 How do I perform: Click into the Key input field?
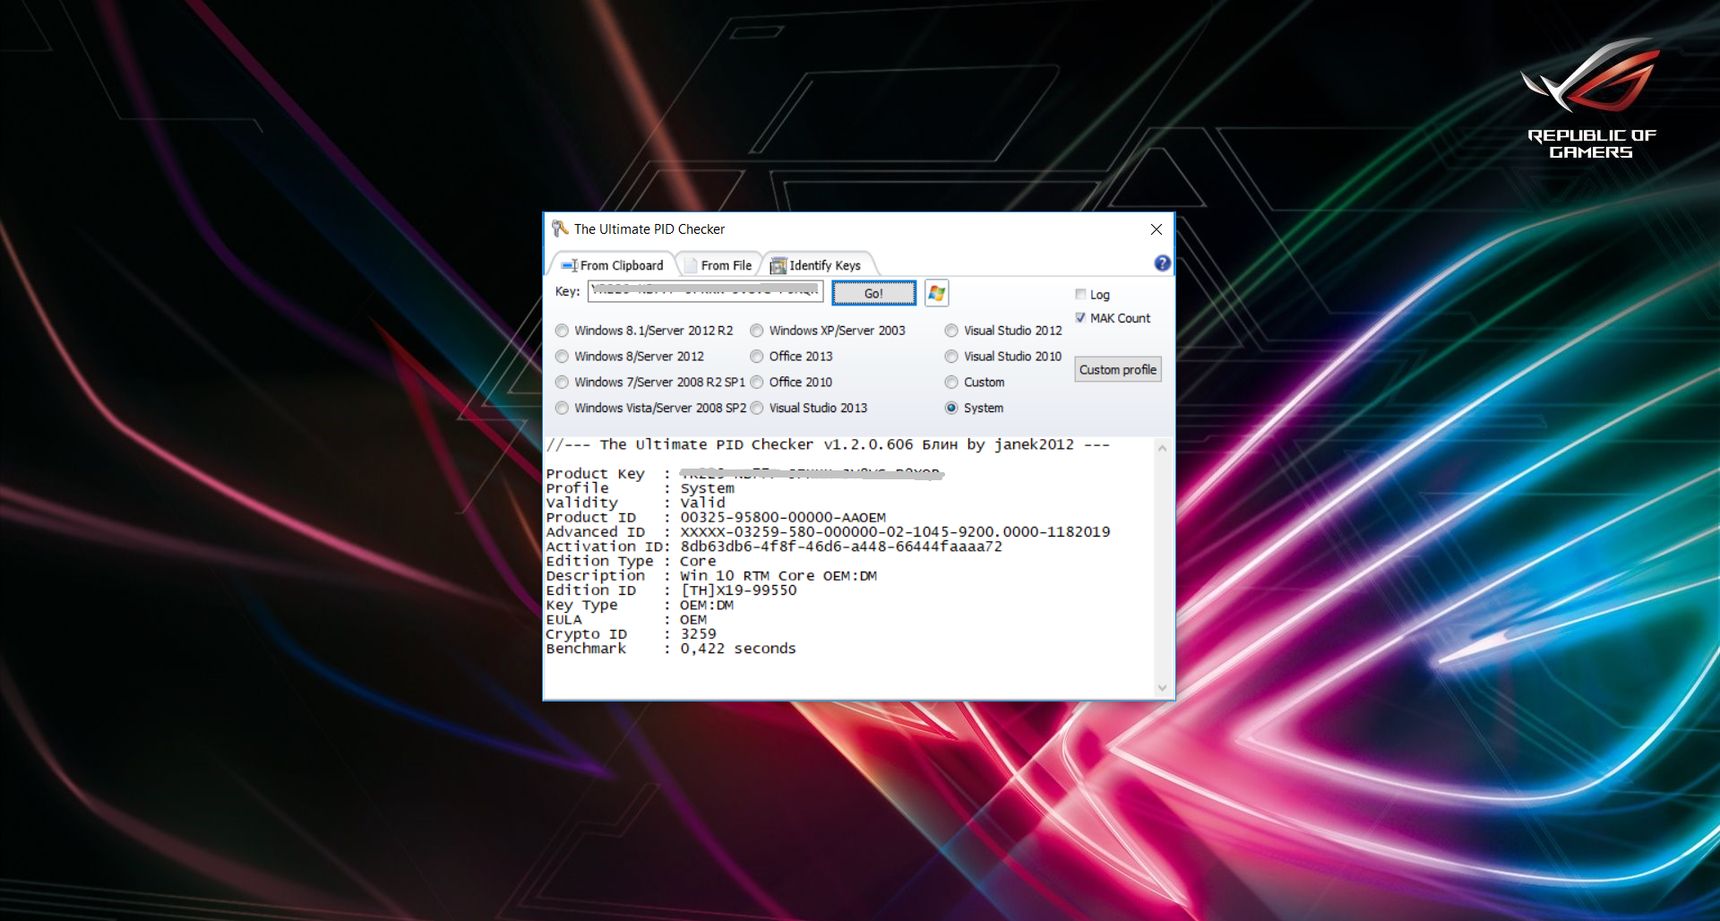point(705,291)
